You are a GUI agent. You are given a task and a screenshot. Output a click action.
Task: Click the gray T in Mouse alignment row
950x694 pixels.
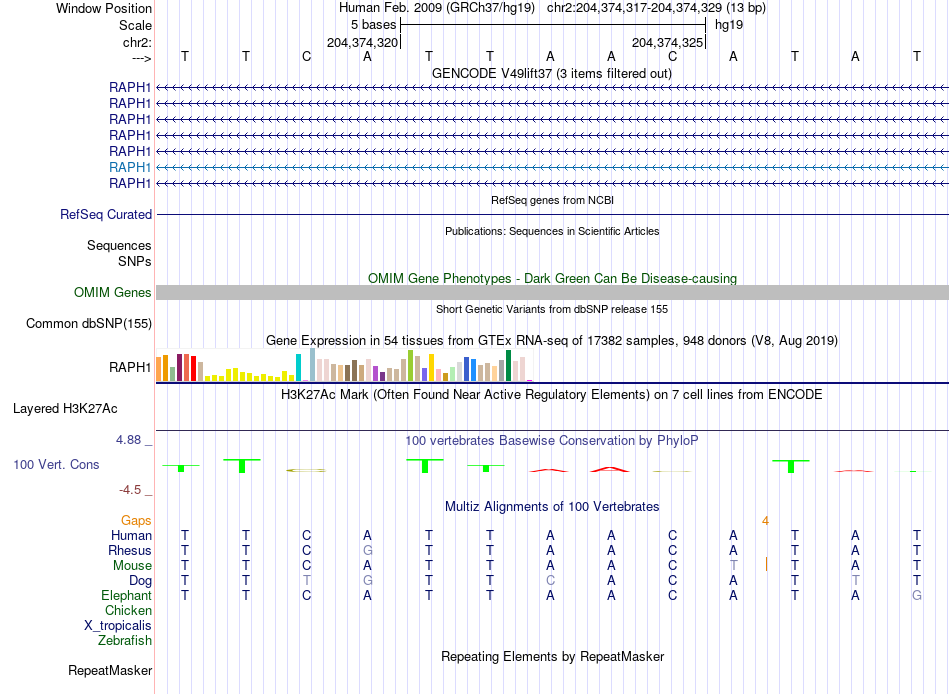tap(734, 566)
